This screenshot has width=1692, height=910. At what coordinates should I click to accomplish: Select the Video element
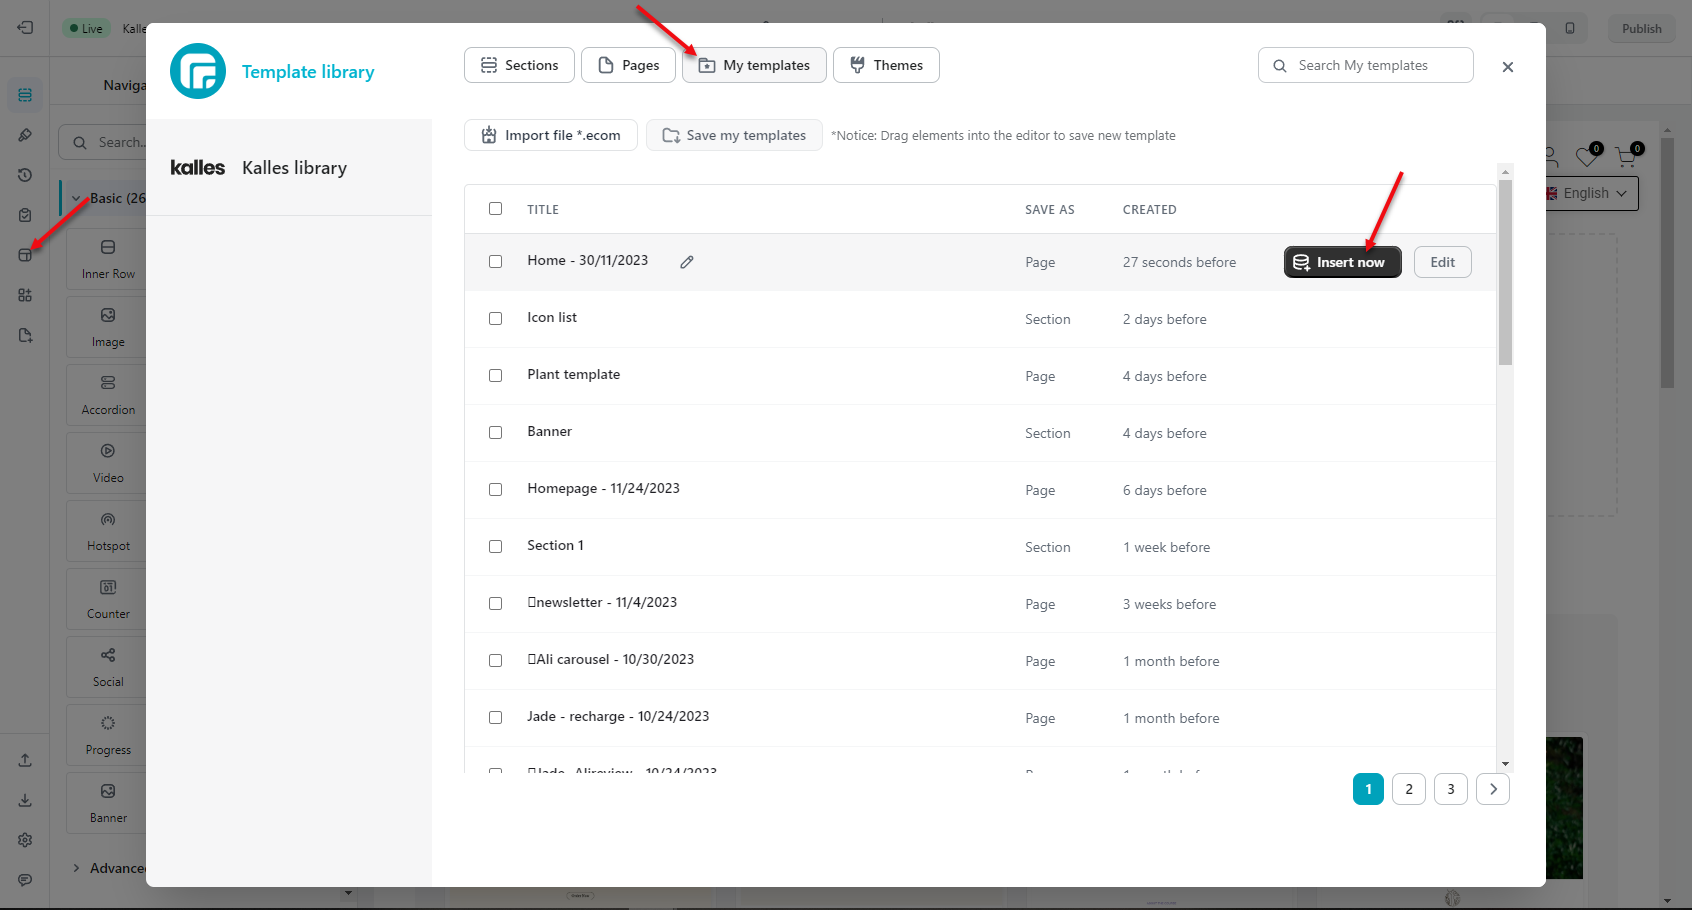point(106,462)
